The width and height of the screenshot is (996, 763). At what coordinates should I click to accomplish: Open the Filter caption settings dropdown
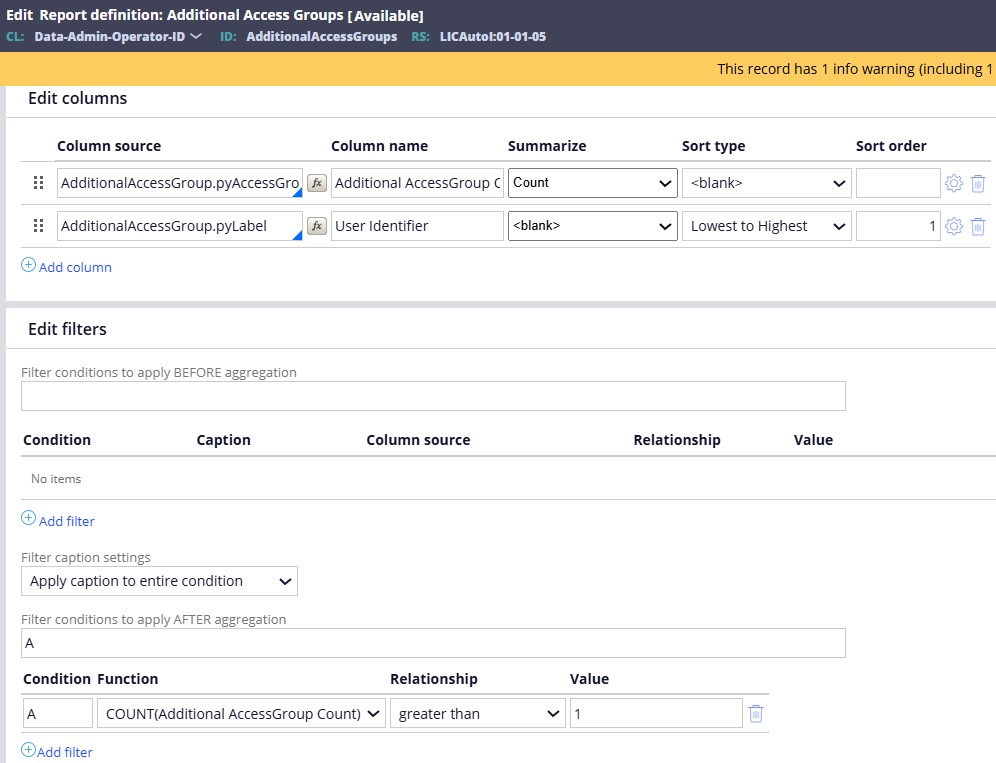[159, 581]
